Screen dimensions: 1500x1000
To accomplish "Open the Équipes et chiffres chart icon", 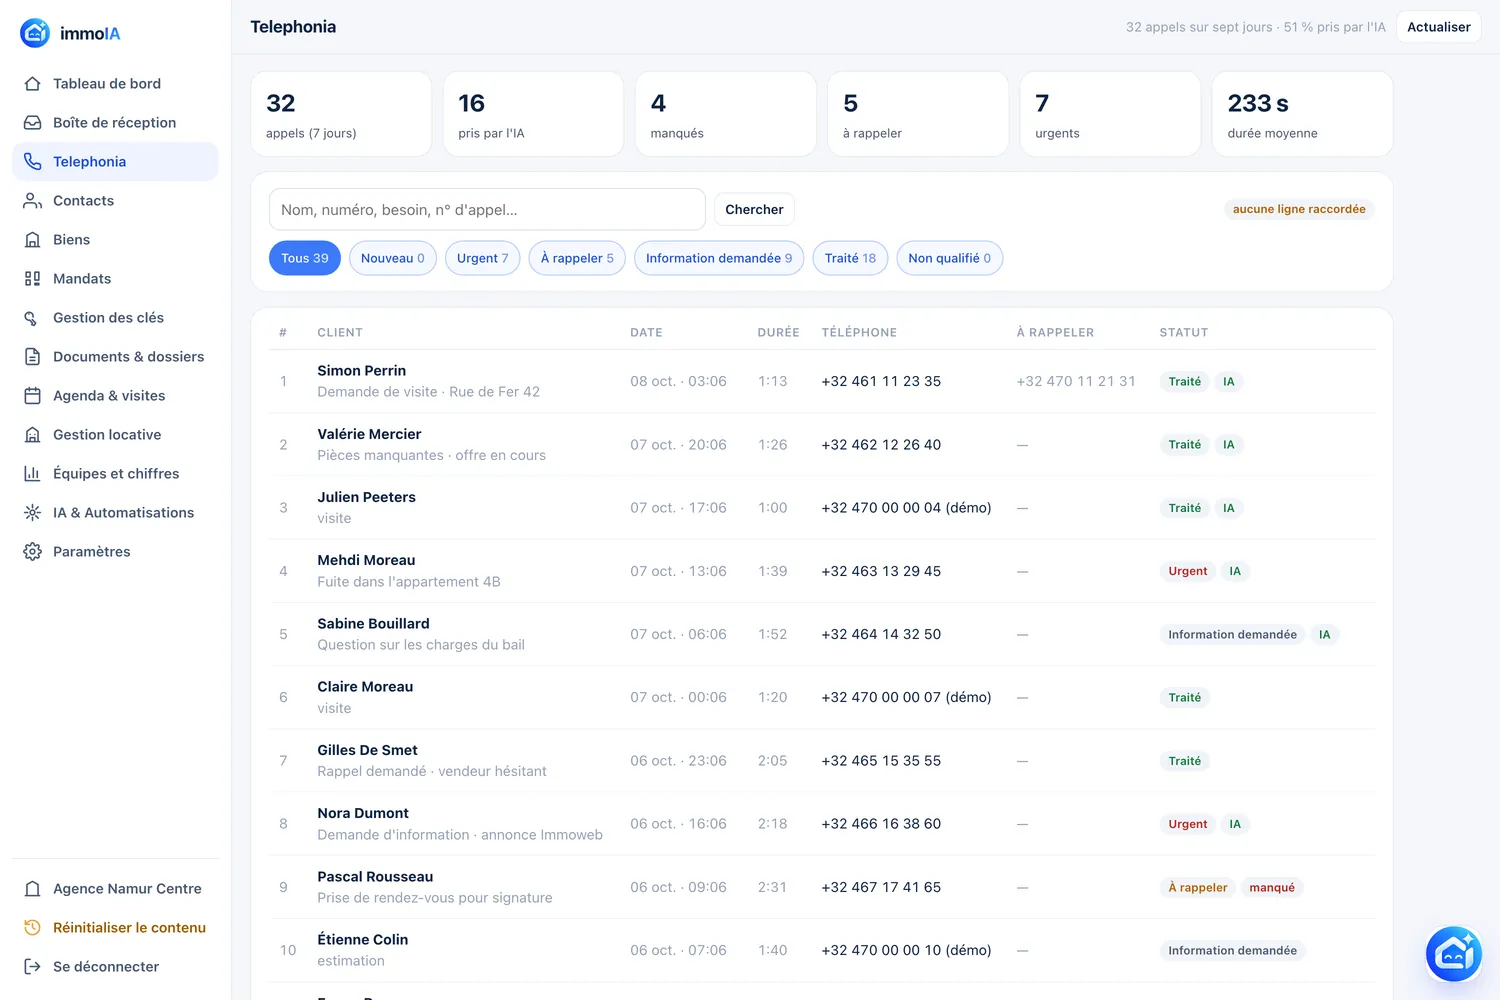I will pyautogui.click(x=32, y=474).
